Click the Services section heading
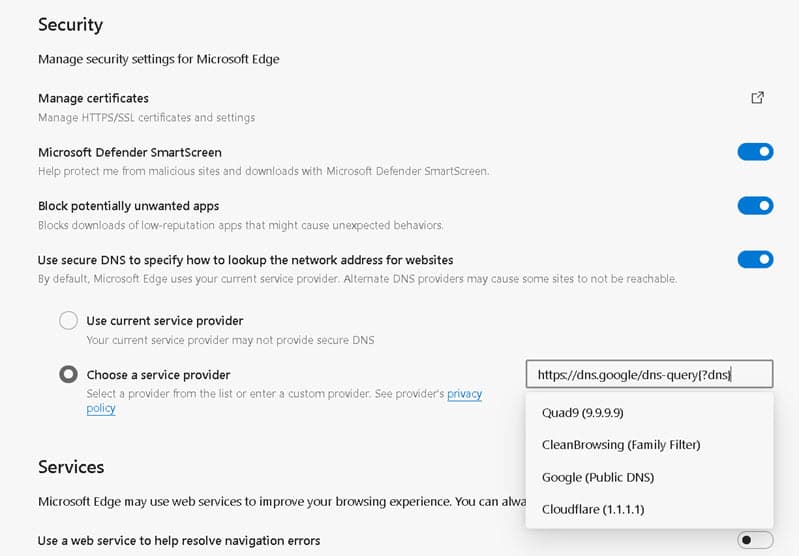 point(71,467)
